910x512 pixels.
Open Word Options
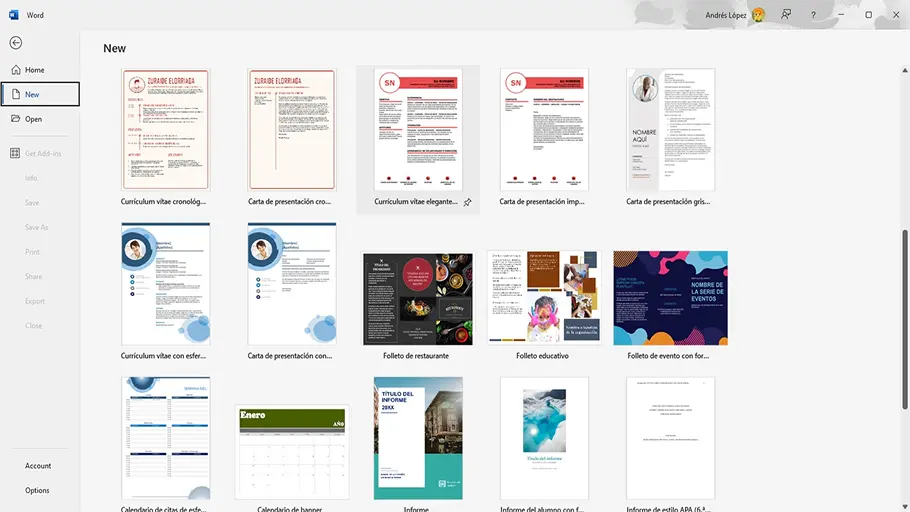(37, 490)
